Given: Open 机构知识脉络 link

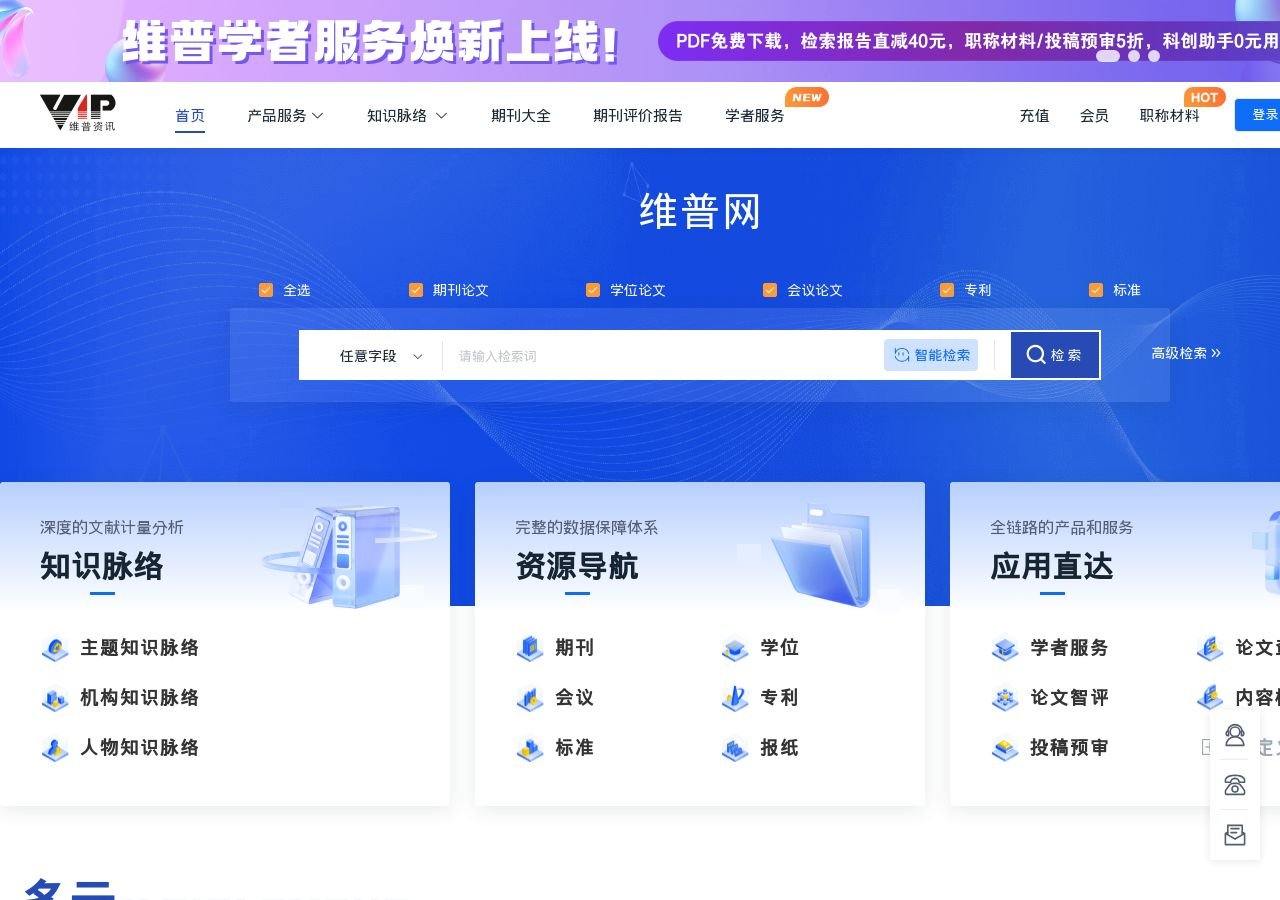Looking at the screenshot, I should 140,698.
